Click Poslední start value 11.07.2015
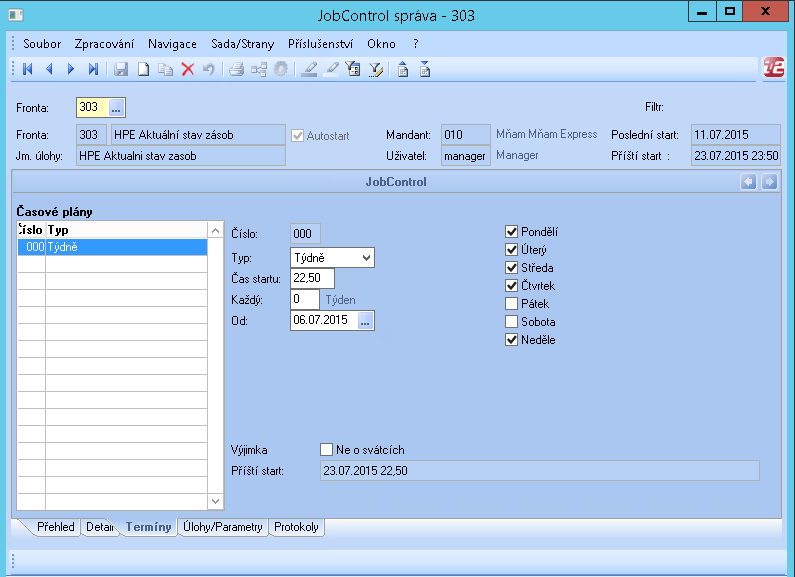This screenshot has width=795, height=577. click(735, 135)
